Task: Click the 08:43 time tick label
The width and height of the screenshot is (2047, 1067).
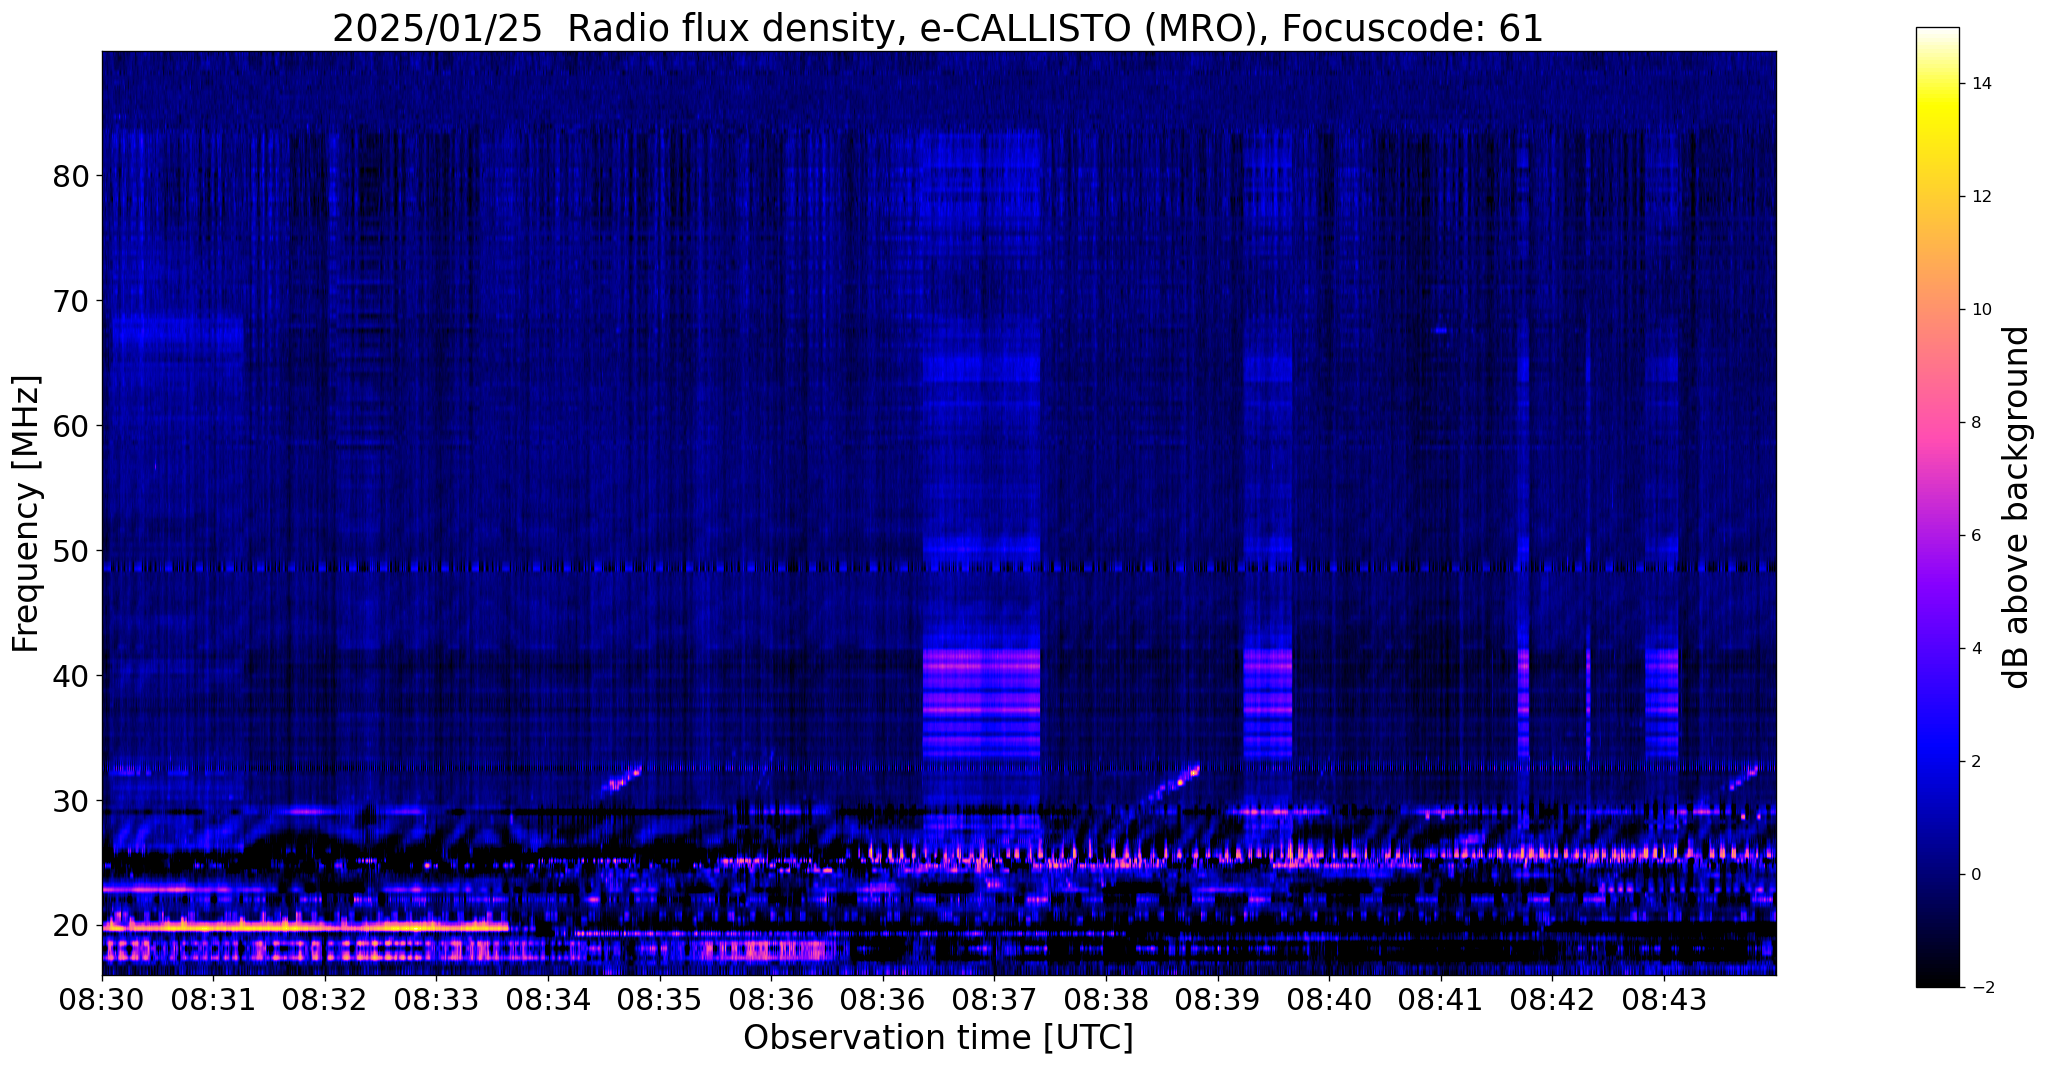Action: click(x=1664, y=1000)
